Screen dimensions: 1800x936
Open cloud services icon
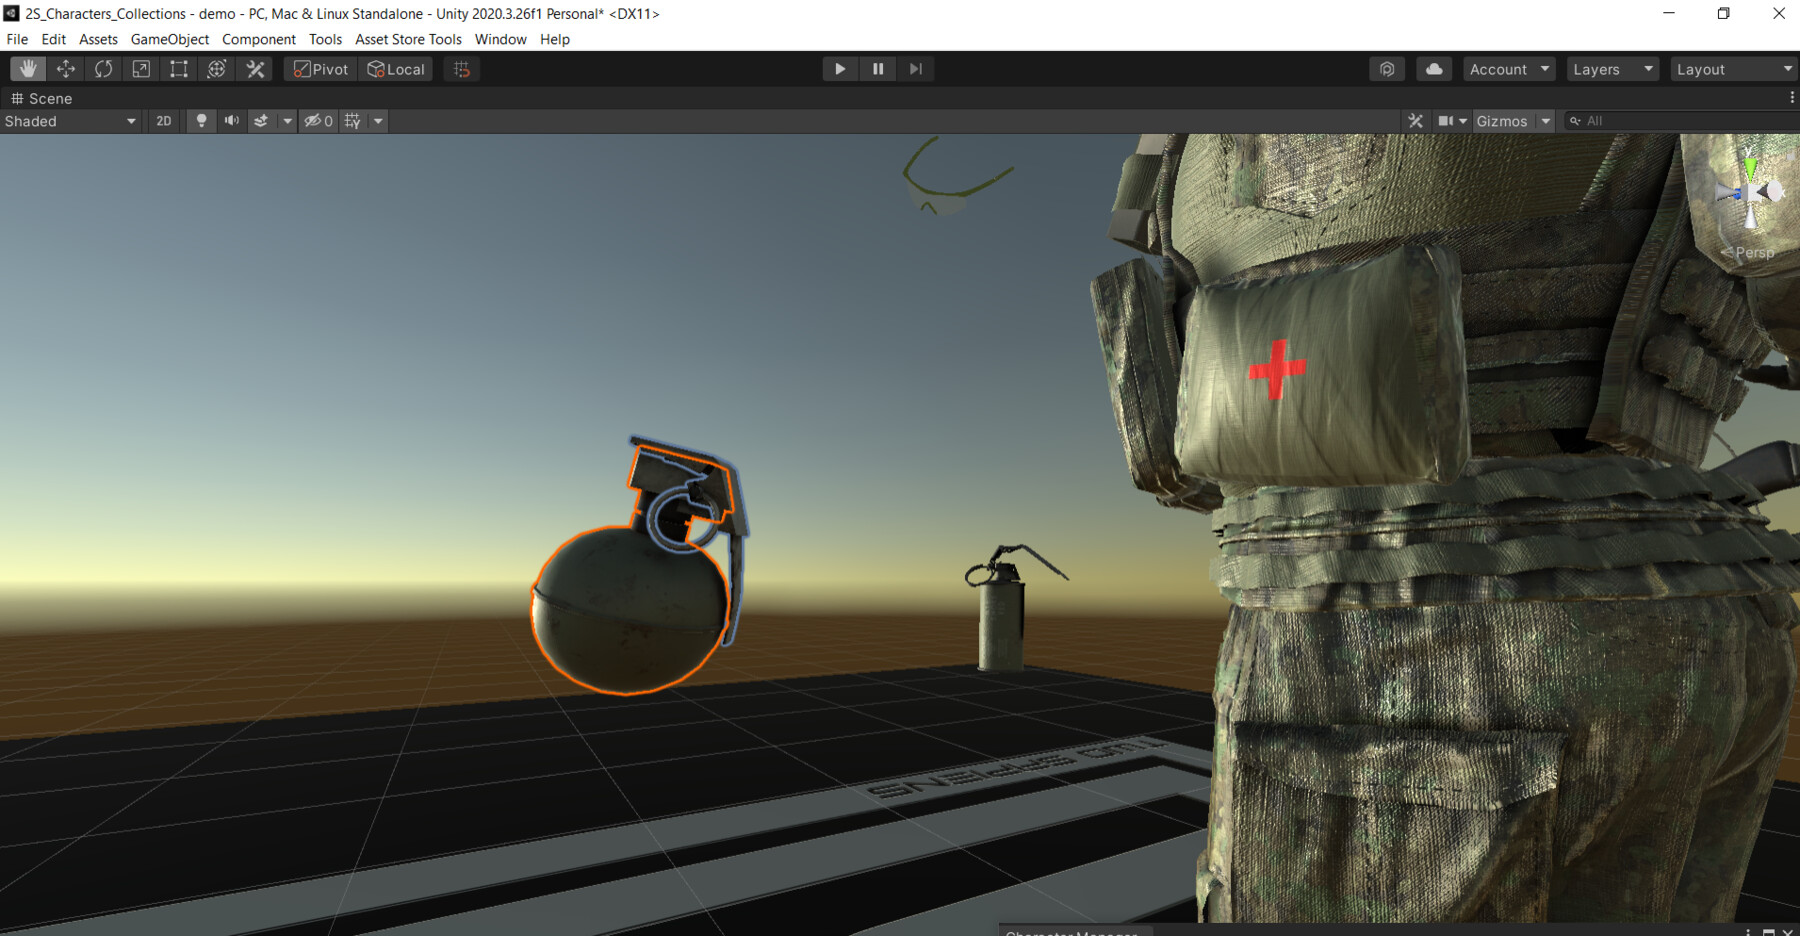[x=1434, y=69]
